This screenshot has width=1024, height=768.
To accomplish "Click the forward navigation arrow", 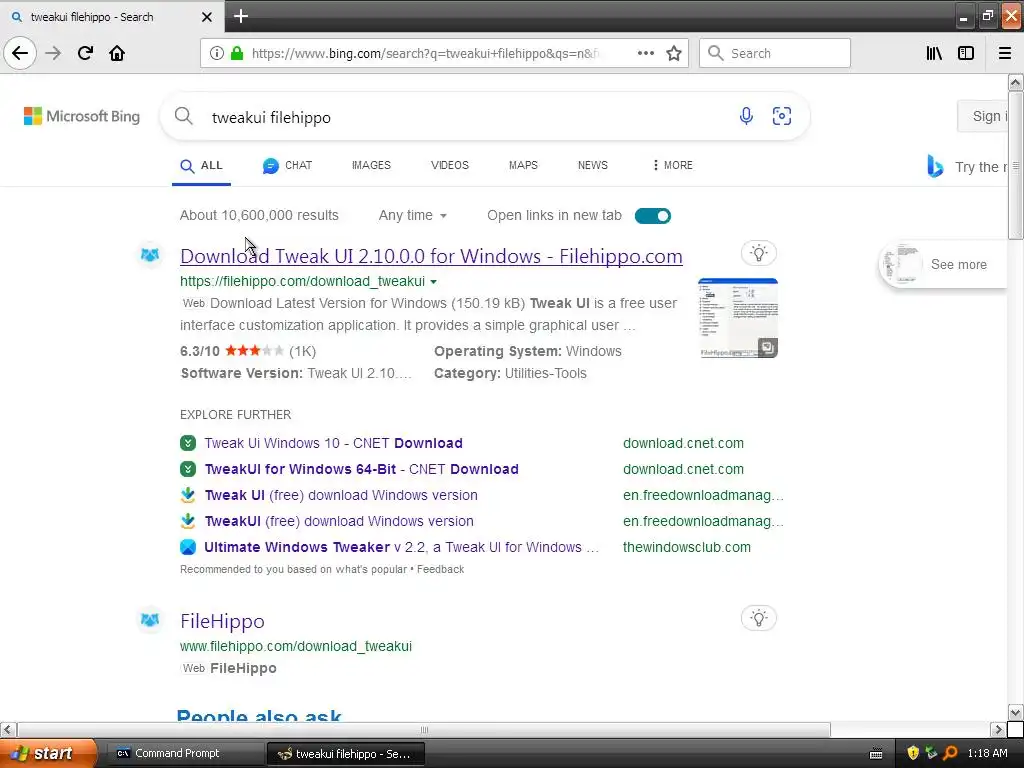I will click(53, 53).
